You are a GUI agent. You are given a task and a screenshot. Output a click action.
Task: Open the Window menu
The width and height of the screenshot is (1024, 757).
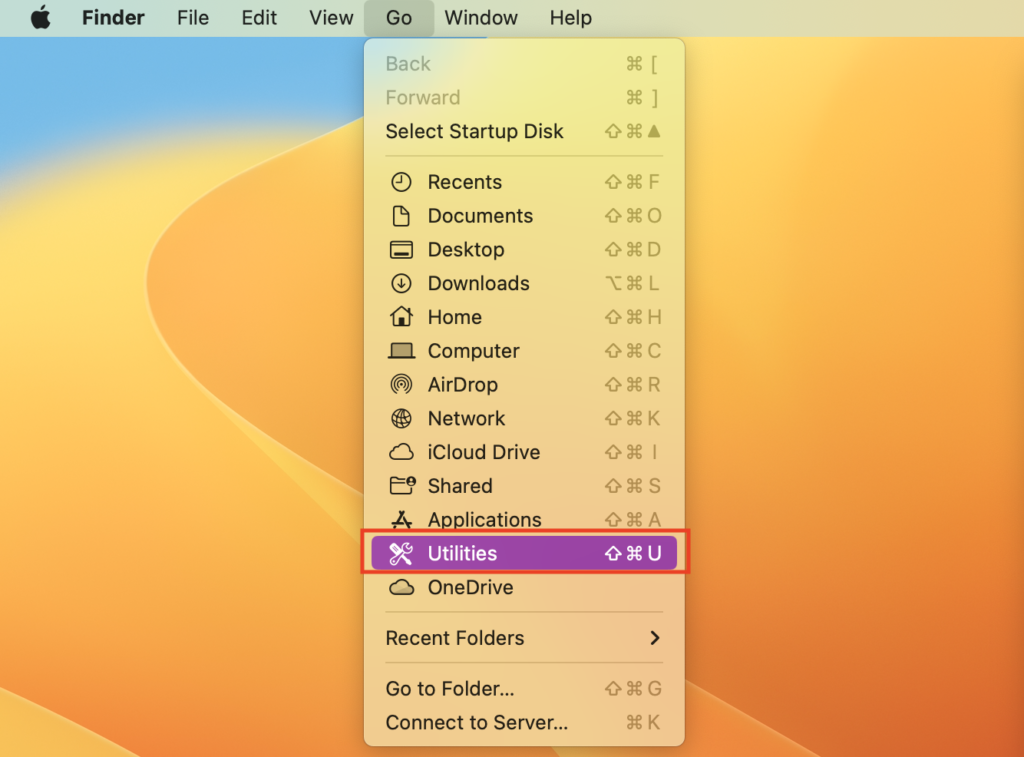coord(481,18)
